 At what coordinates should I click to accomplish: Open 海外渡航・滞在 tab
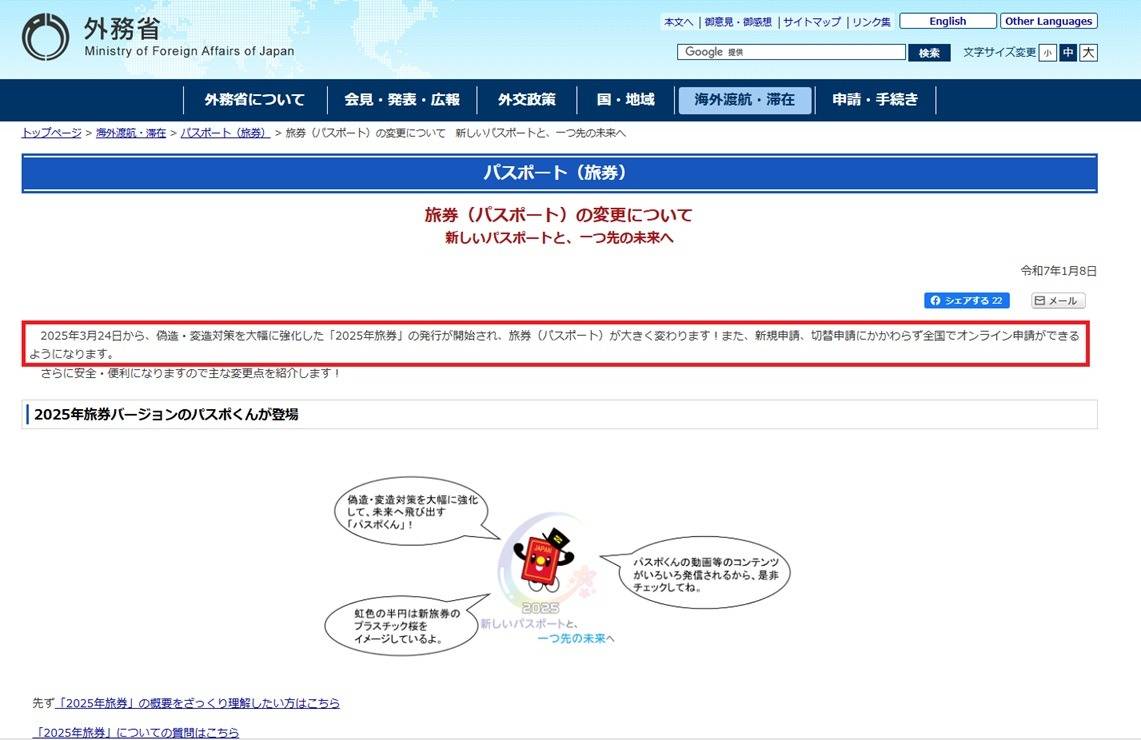coord(744,100)
